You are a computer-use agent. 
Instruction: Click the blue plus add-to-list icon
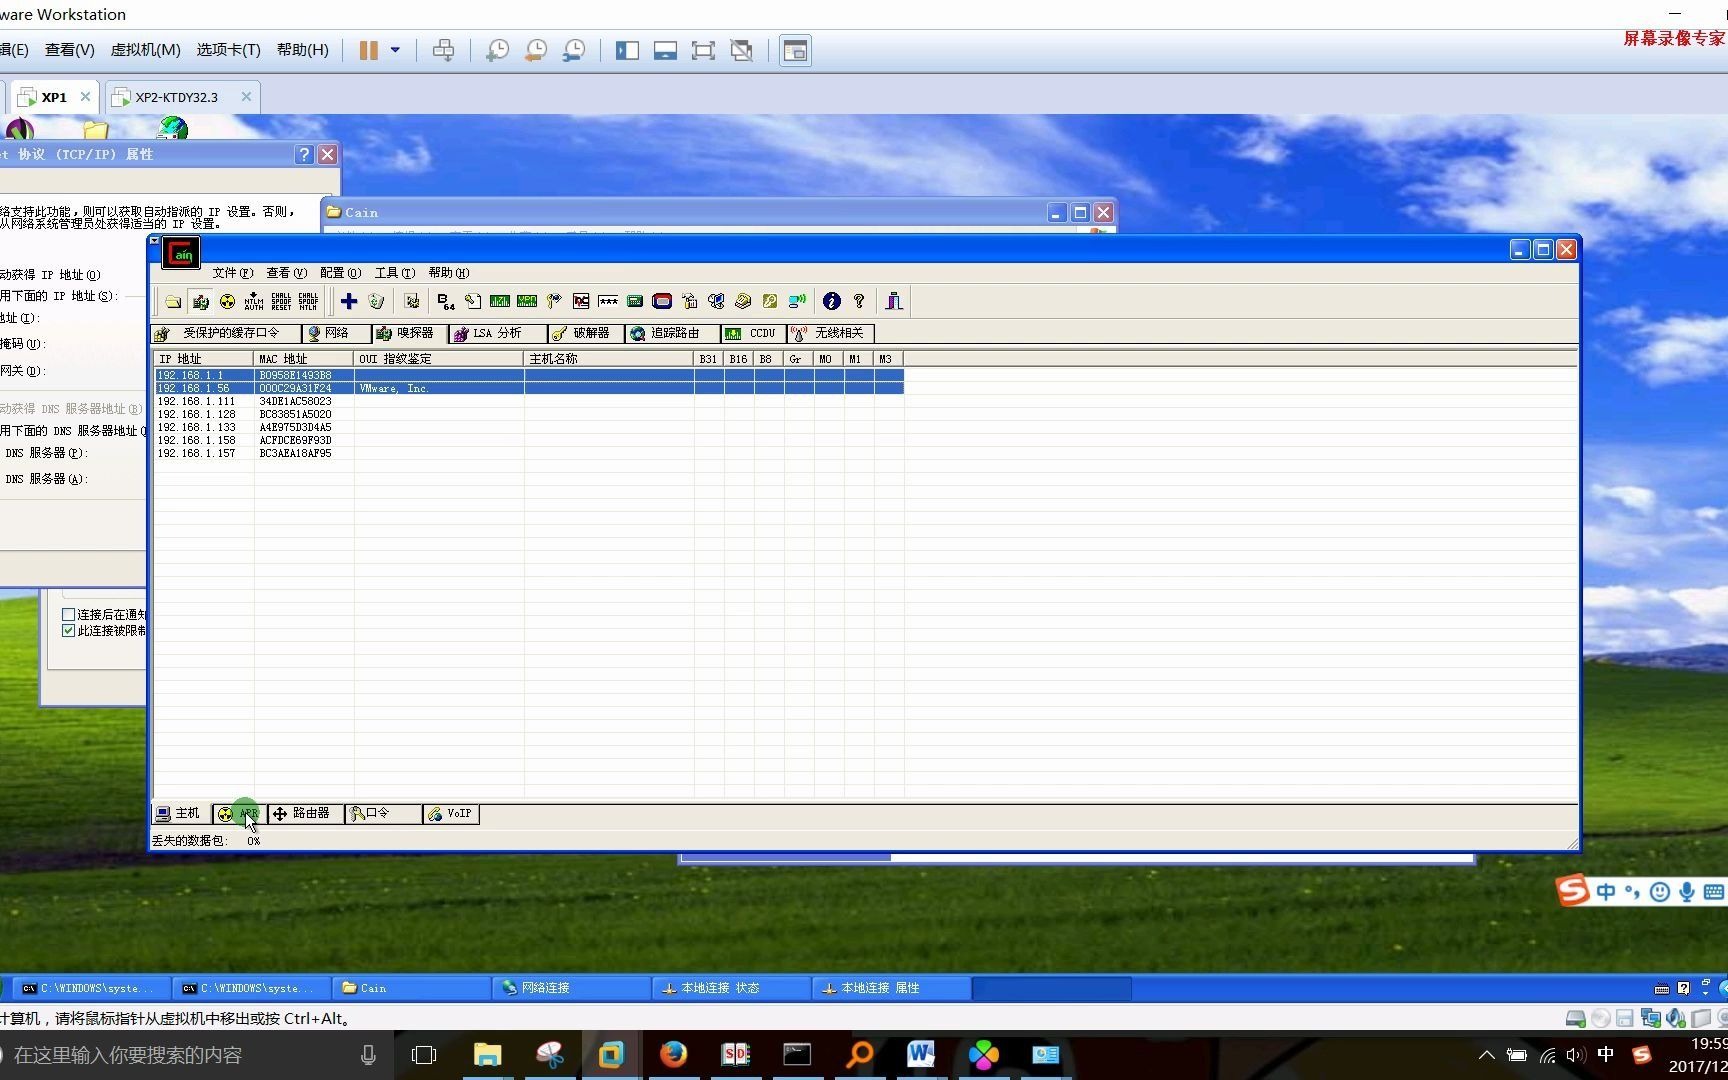(349, 301)
